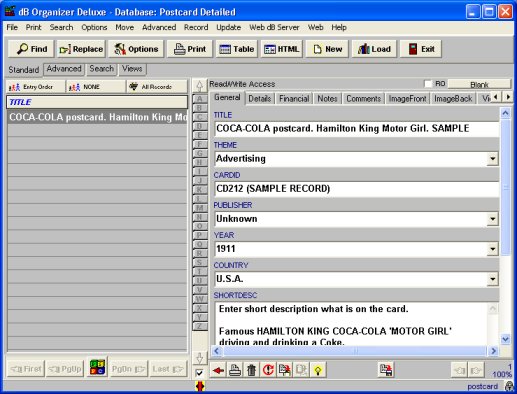Expand the YEAR dropdown
The image size is (517, 394).
click(492, 249)
